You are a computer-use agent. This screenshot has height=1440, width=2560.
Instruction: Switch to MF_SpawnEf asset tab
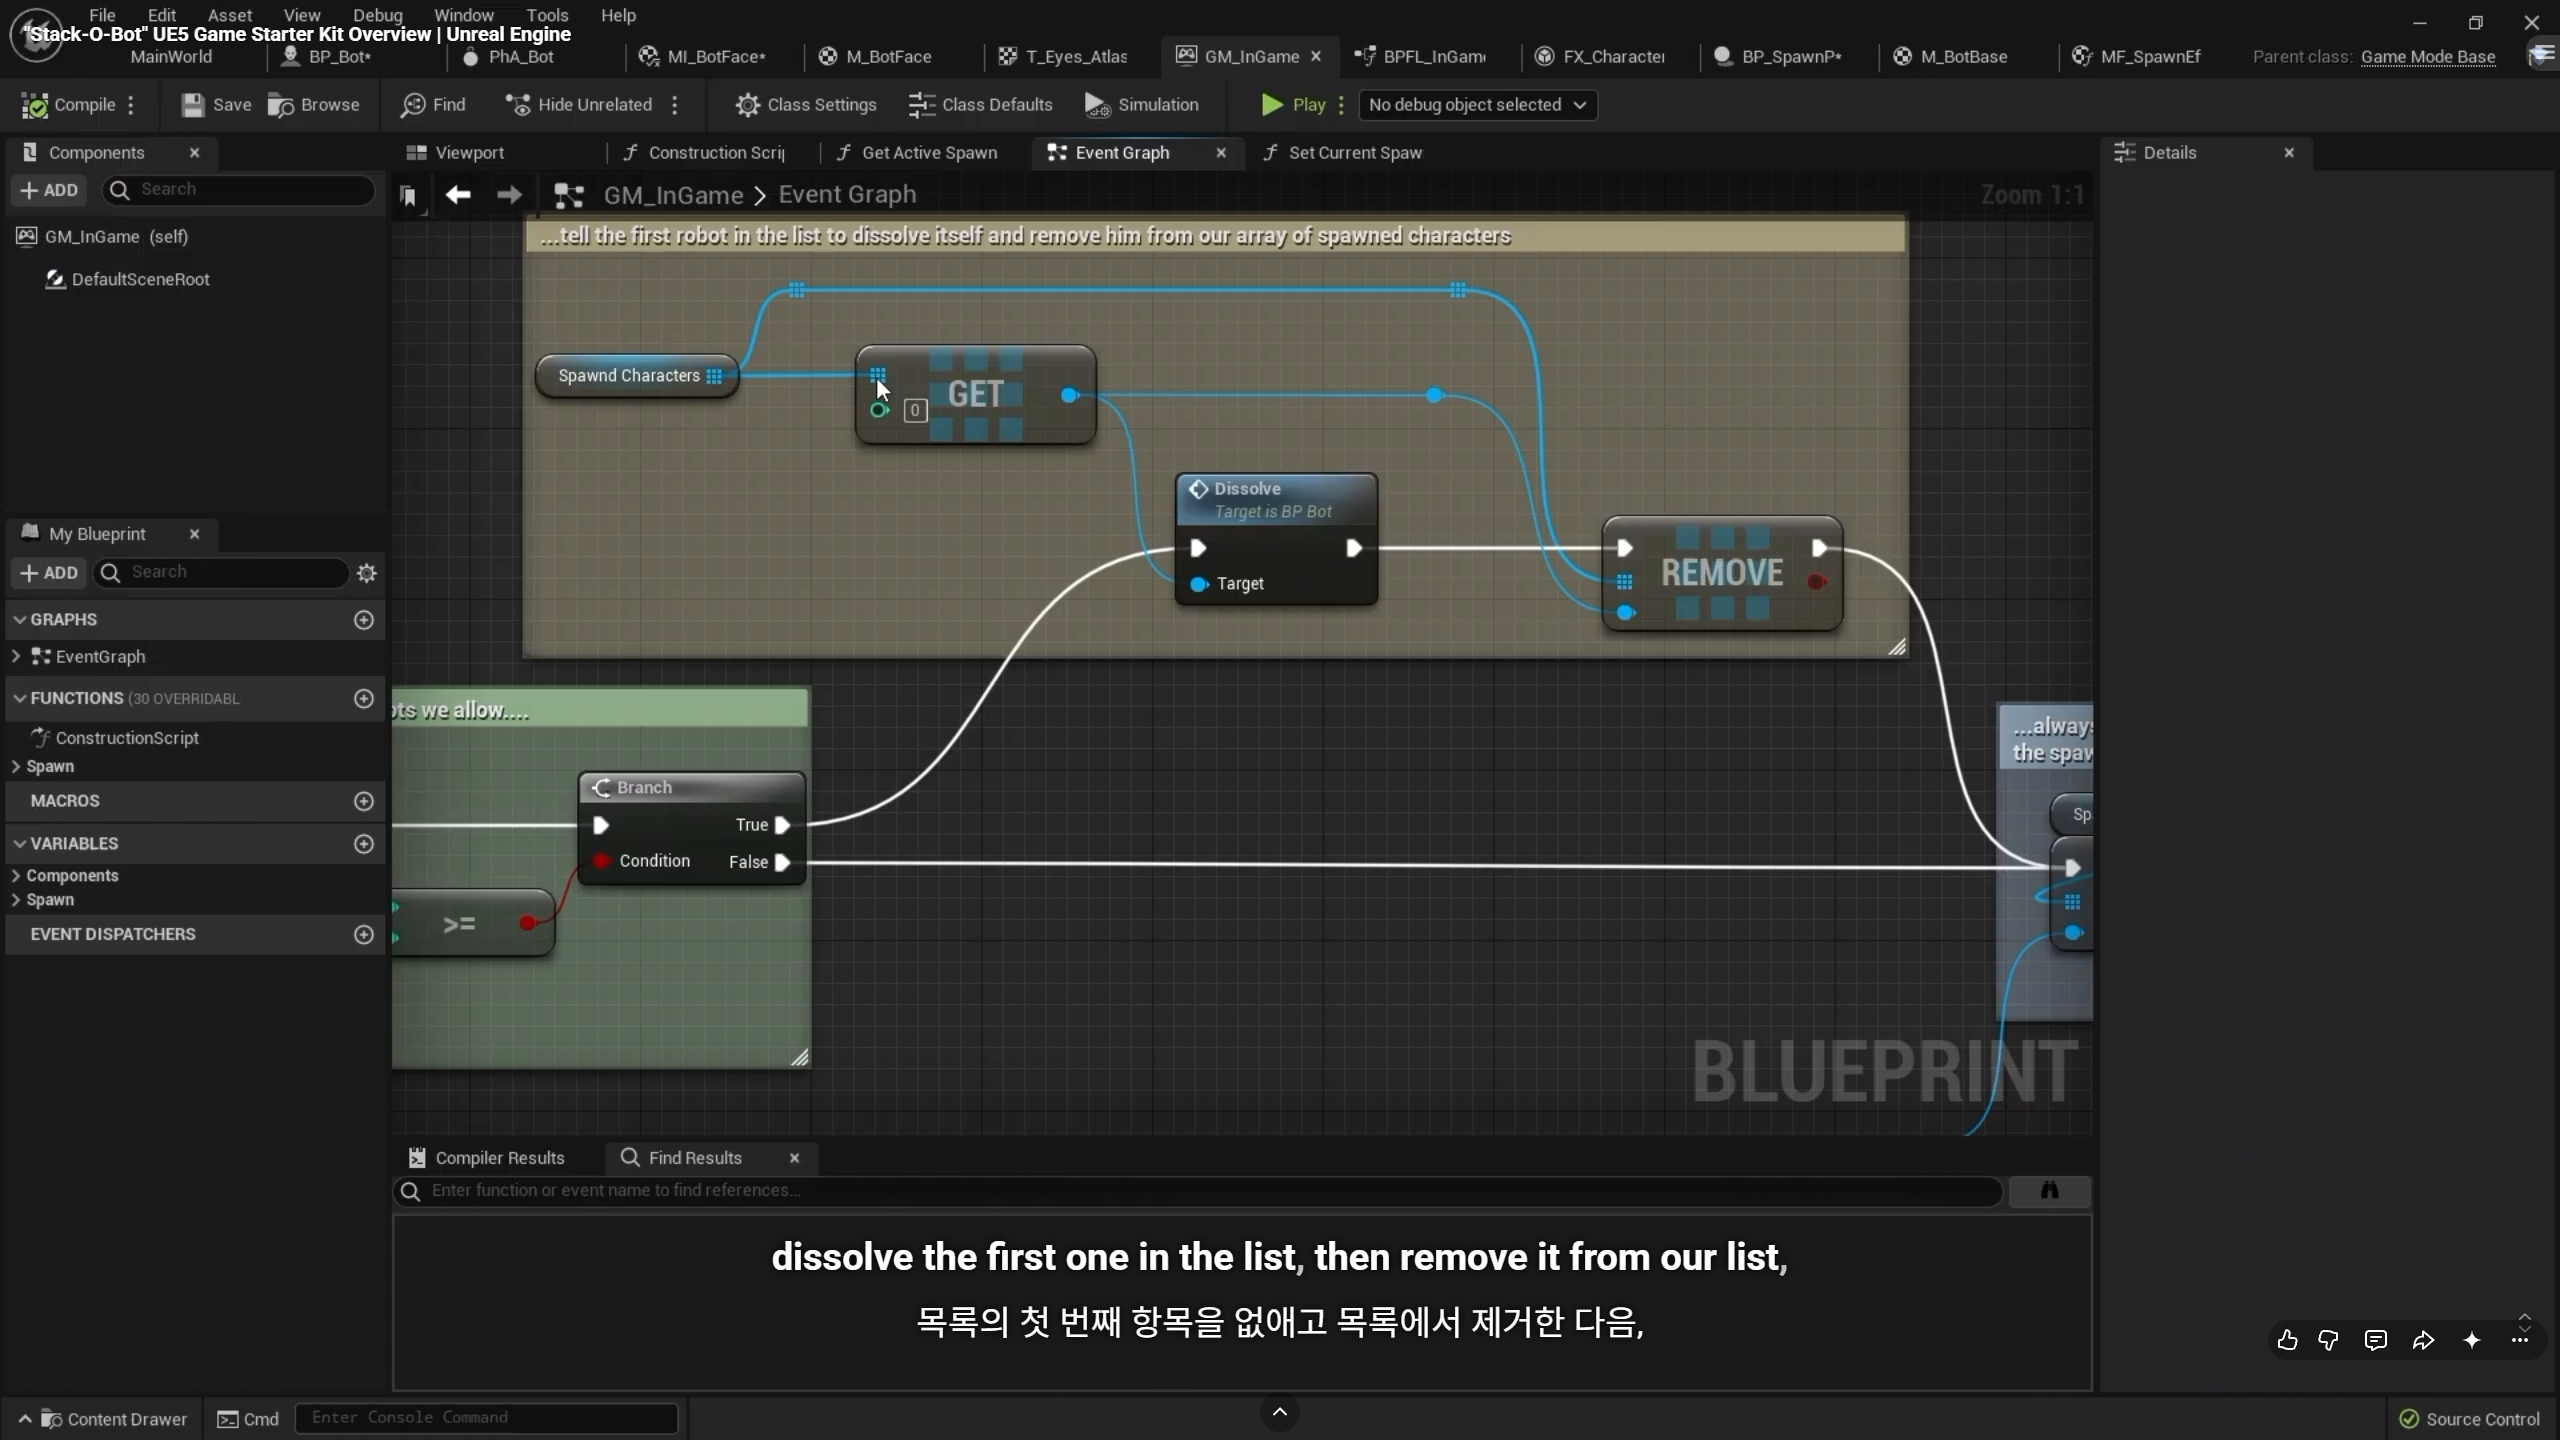tap(2150, 57)
